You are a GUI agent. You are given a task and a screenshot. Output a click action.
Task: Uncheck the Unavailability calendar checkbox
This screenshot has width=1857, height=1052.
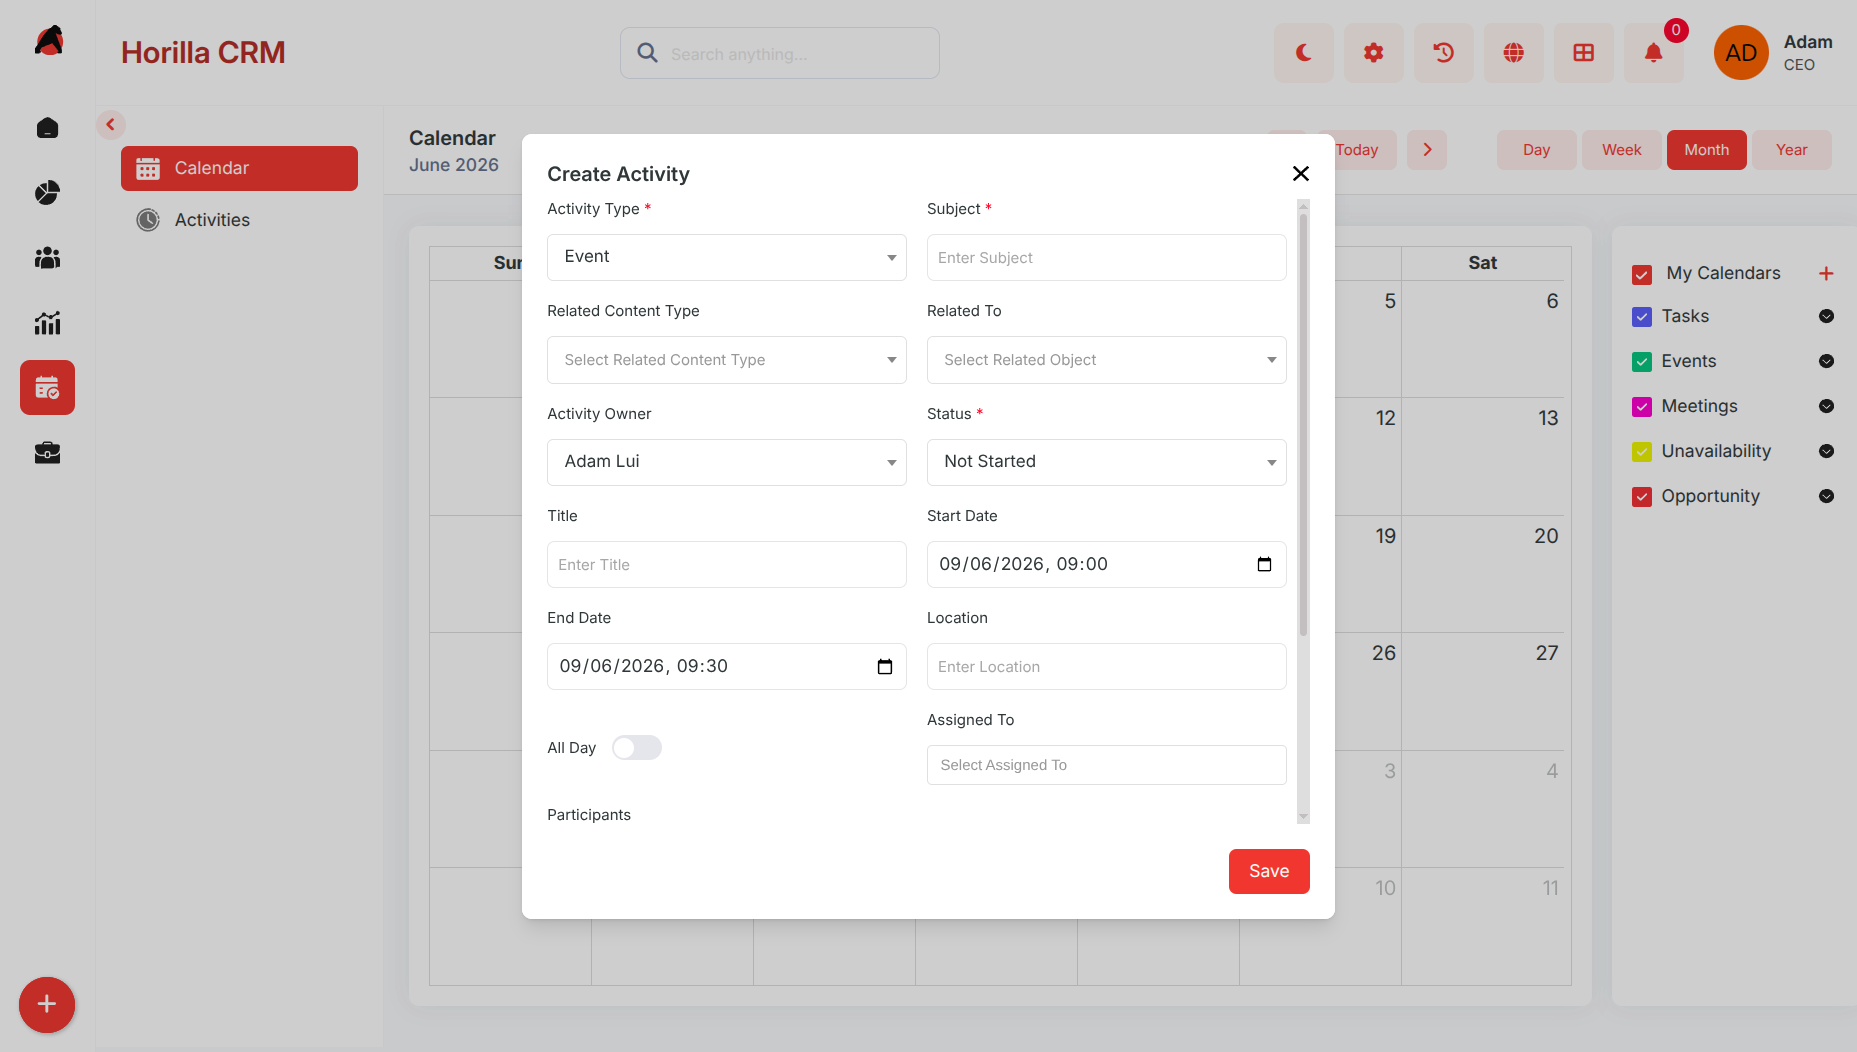tap(1642, 452)
